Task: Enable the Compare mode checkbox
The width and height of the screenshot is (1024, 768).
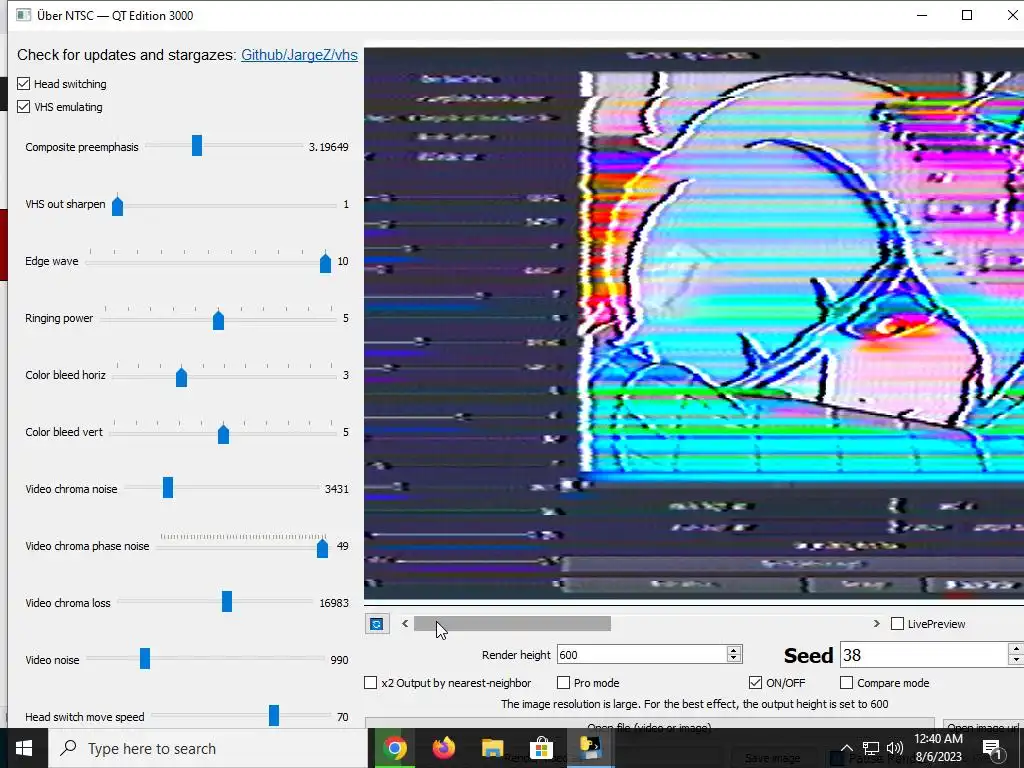Action: pyautogui.click(x=846, y=682)
